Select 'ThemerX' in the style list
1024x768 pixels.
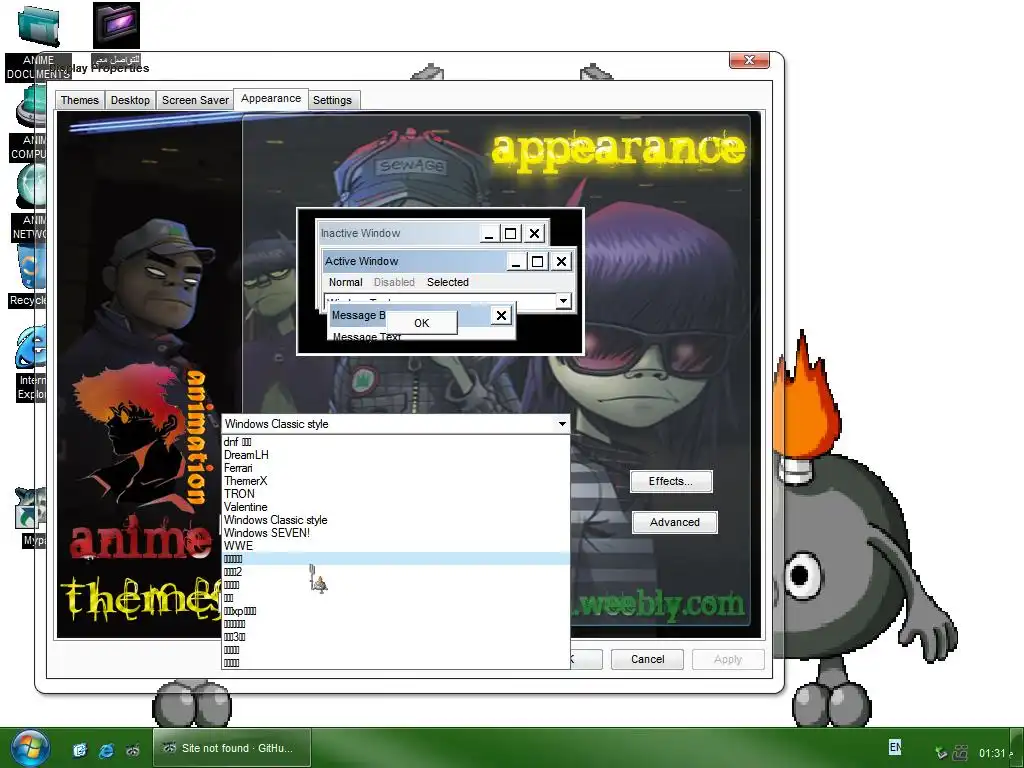click(x=396, y=481)
